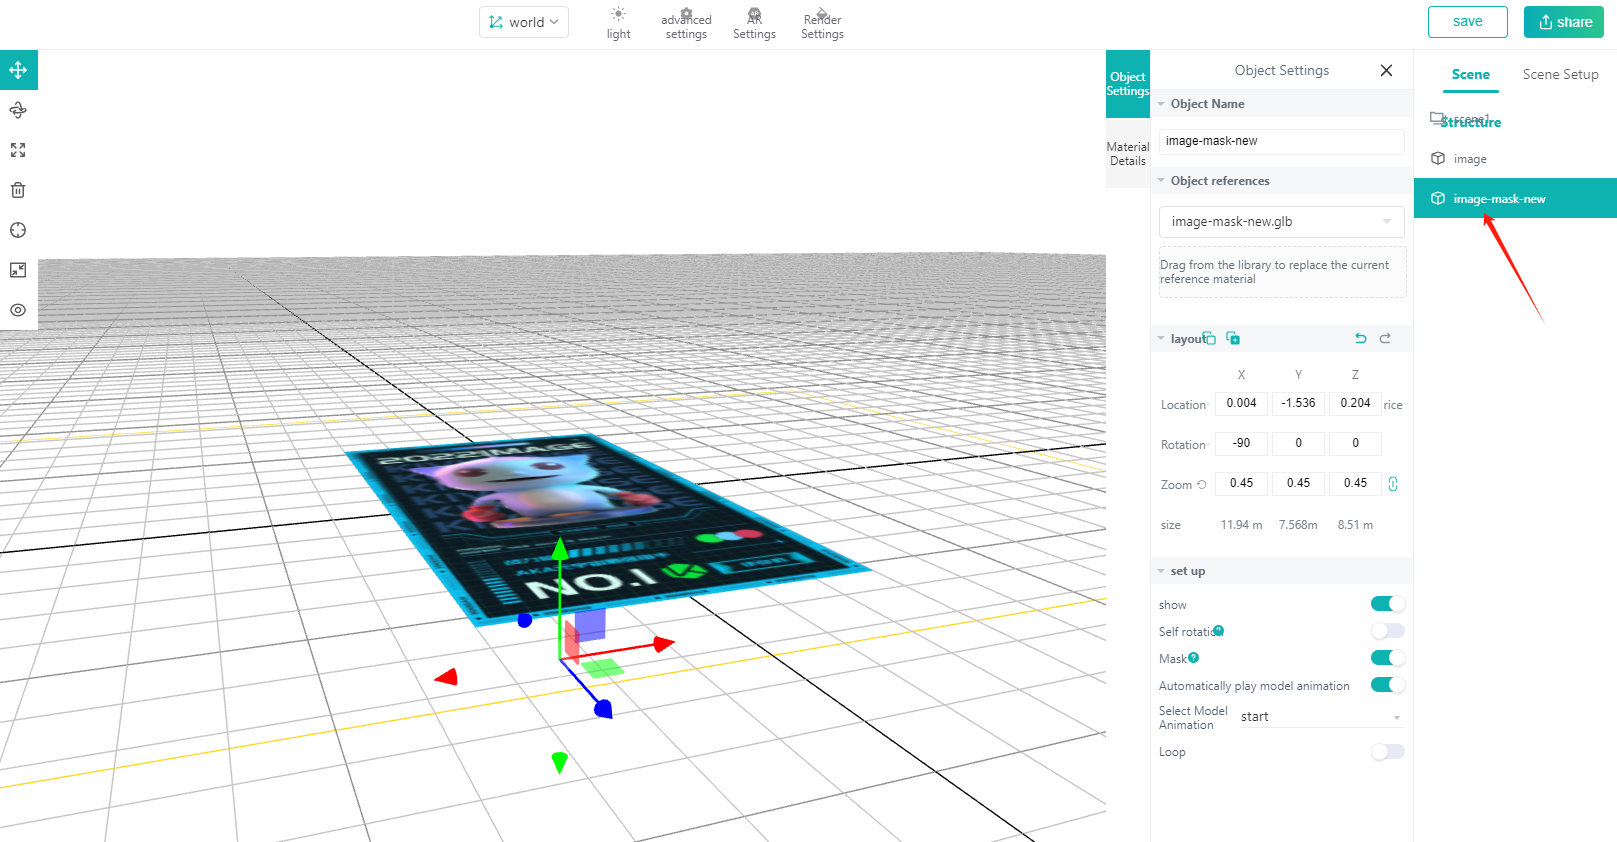This screenshot has width=1617, height=842.
Task: Click the Mask help question icon
Action: point(1193,657)
